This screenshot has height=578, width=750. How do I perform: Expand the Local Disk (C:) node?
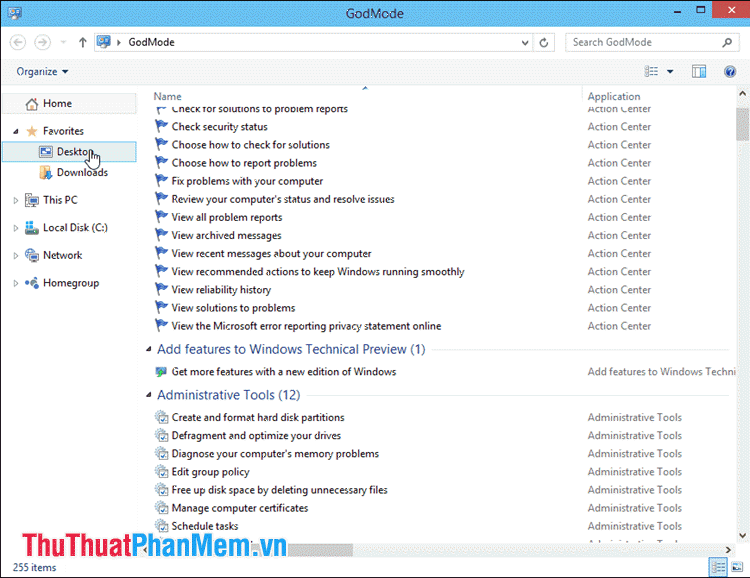[16, 228]
